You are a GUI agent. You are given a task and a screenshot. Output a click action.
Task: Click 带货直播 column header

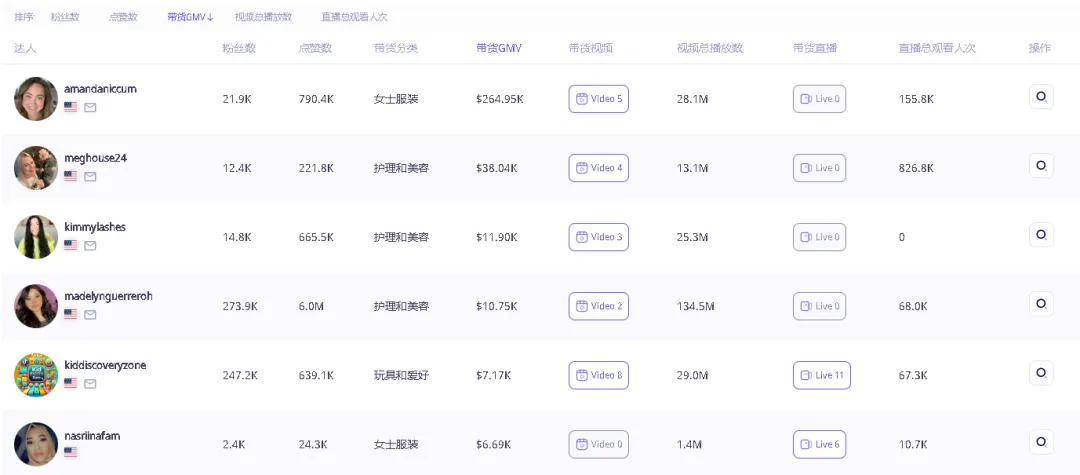[x=816, y=48]
